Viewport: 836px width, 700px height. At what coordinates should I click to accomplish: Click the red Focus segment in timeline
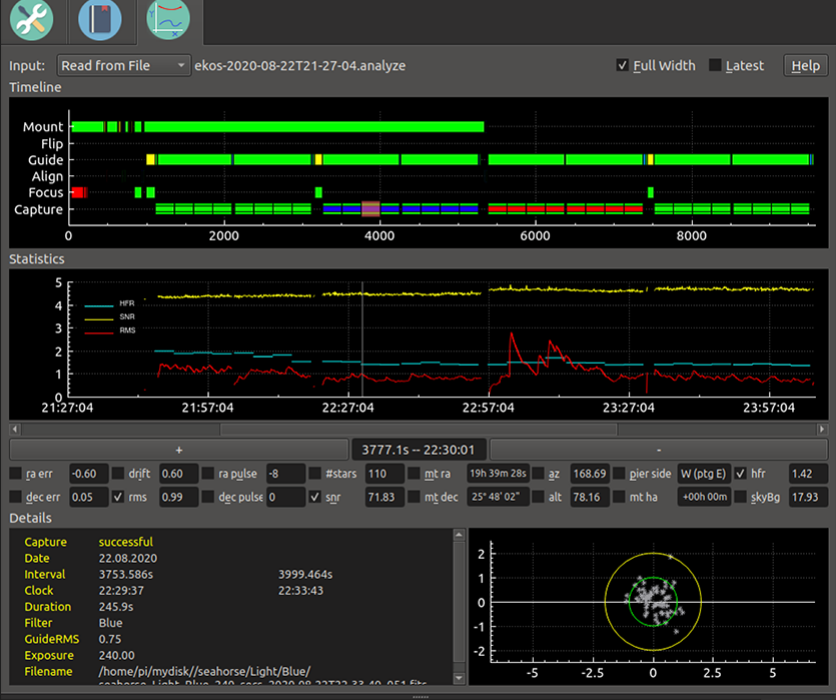(x=79, y=192)
